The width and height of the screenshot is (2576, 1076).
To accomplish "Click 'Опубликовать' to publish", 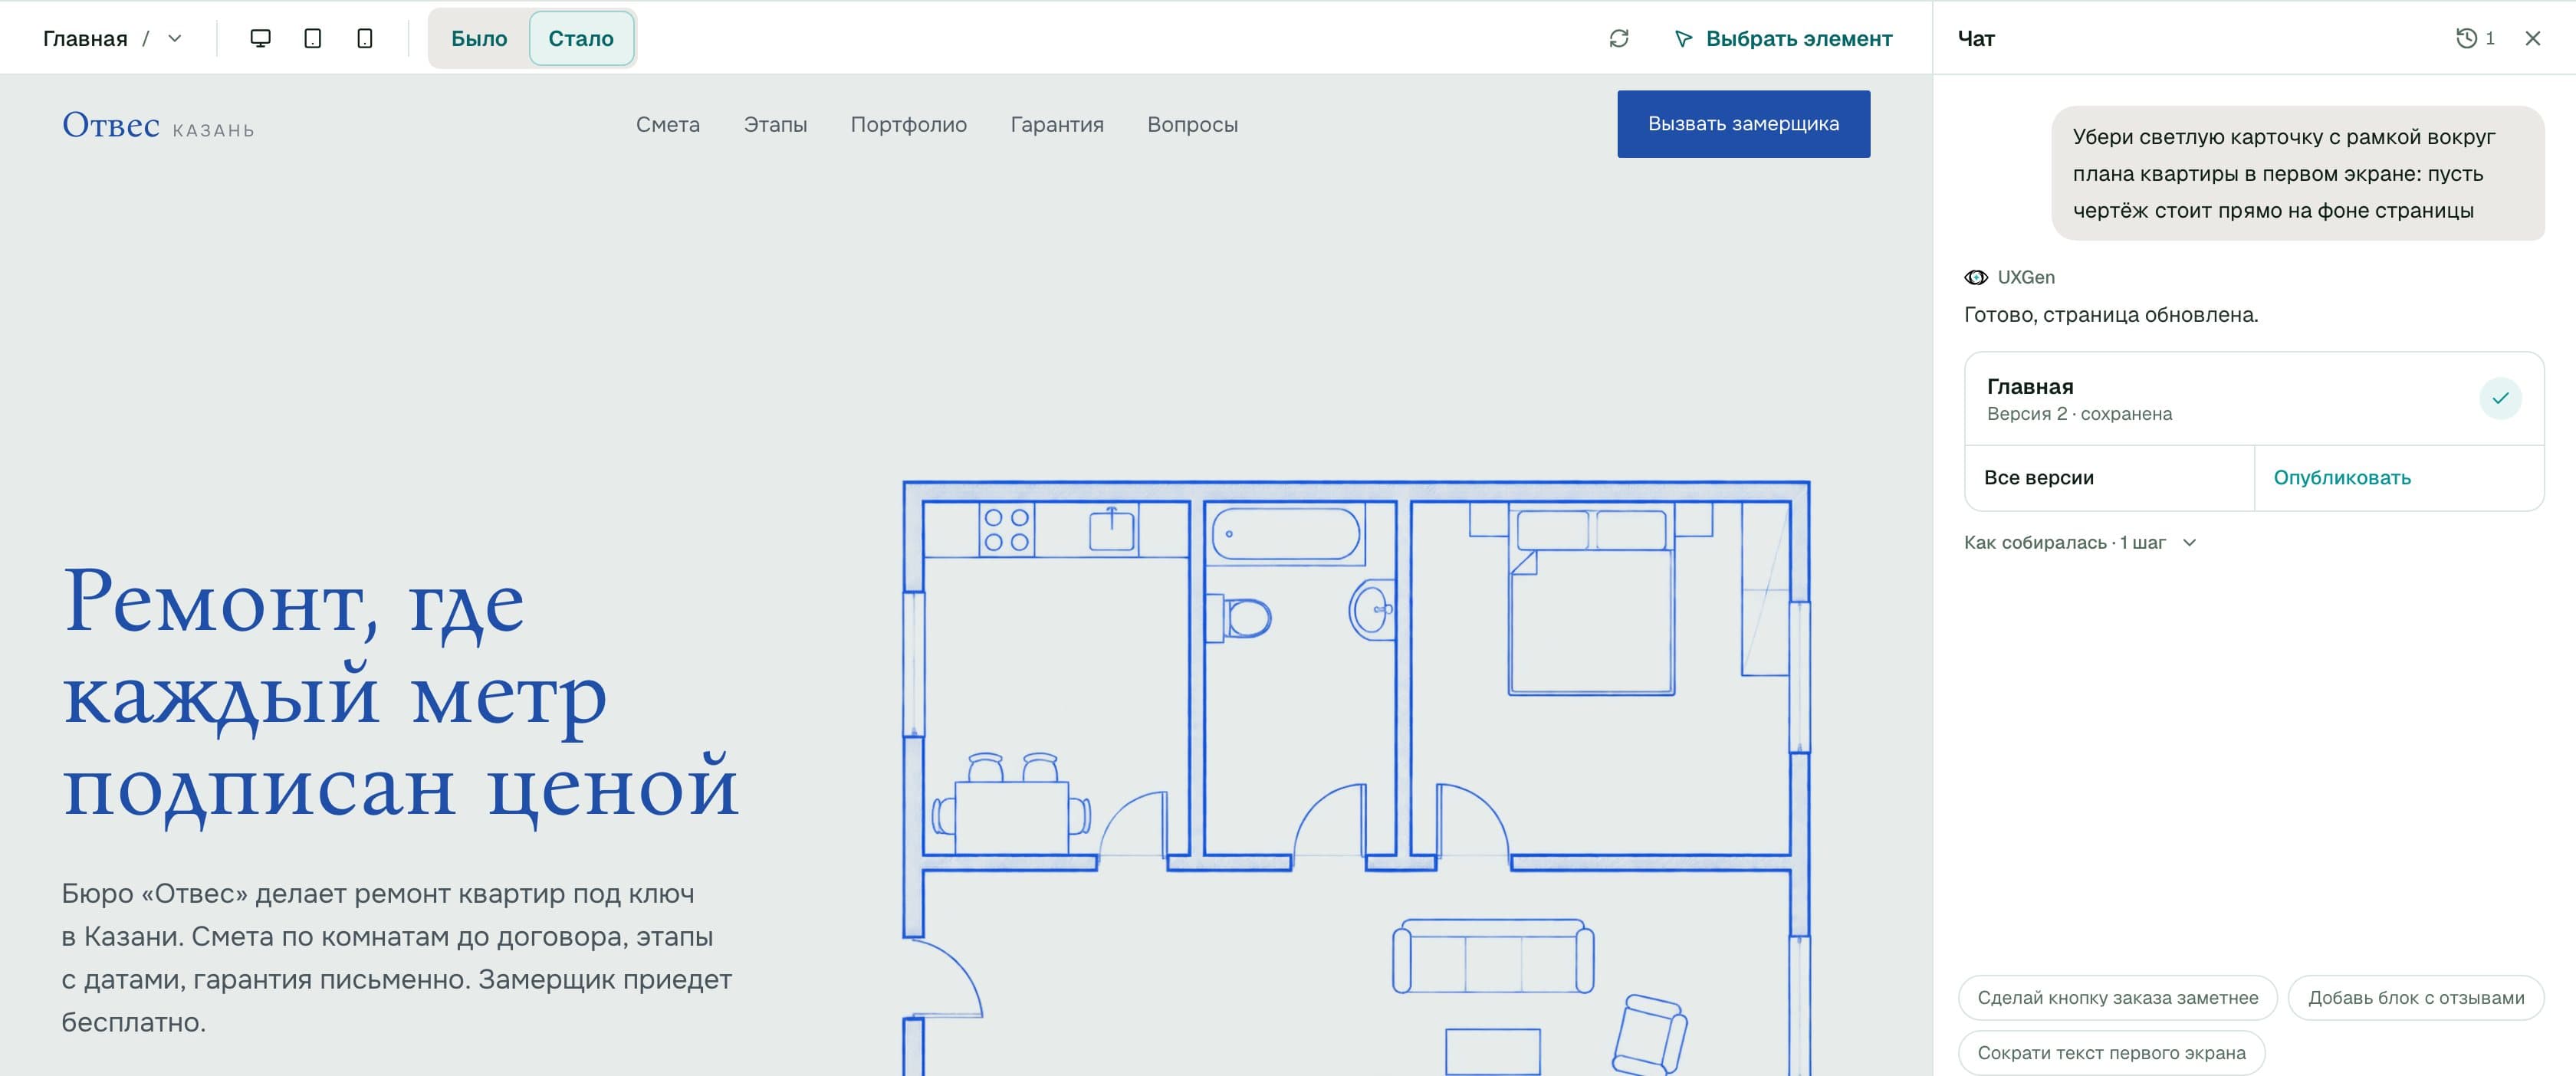I will click(2398, 478).
